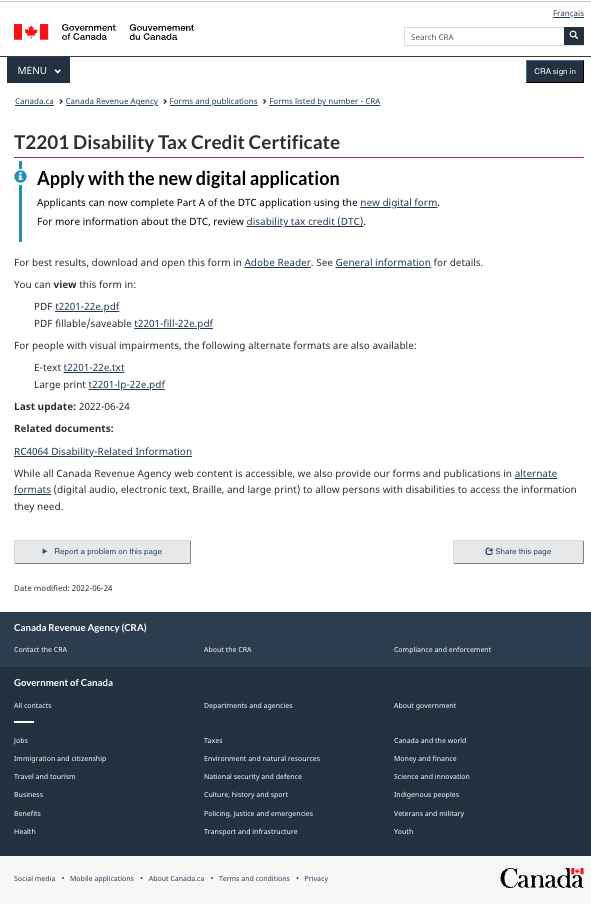This screenshot has height=904, width=591.
Task: Open CRA sign in
Action: 555,71
